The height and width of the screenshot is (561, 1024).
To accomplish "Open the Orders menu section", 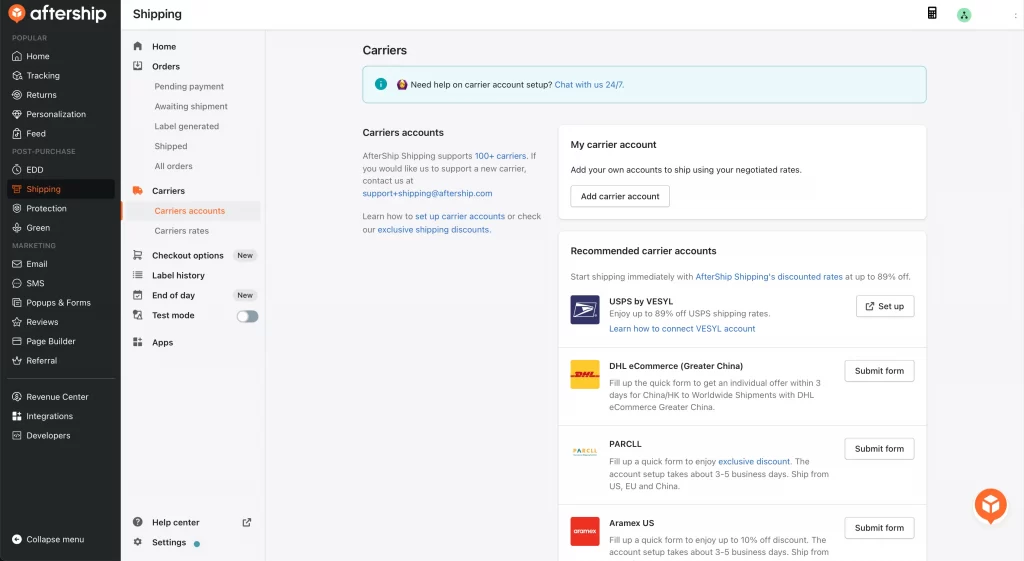I will click(166, 67).
